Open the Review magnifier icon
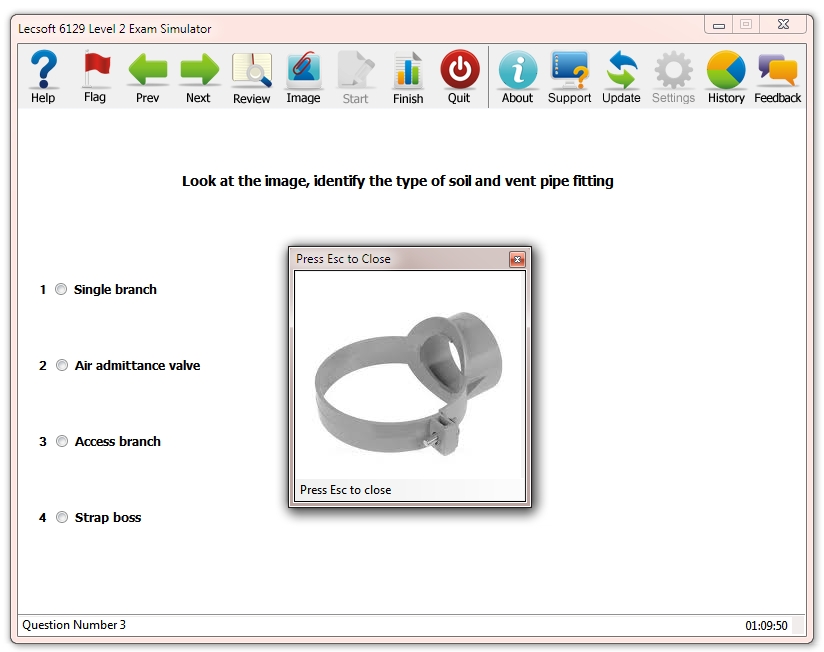 [x=251, y=77]
